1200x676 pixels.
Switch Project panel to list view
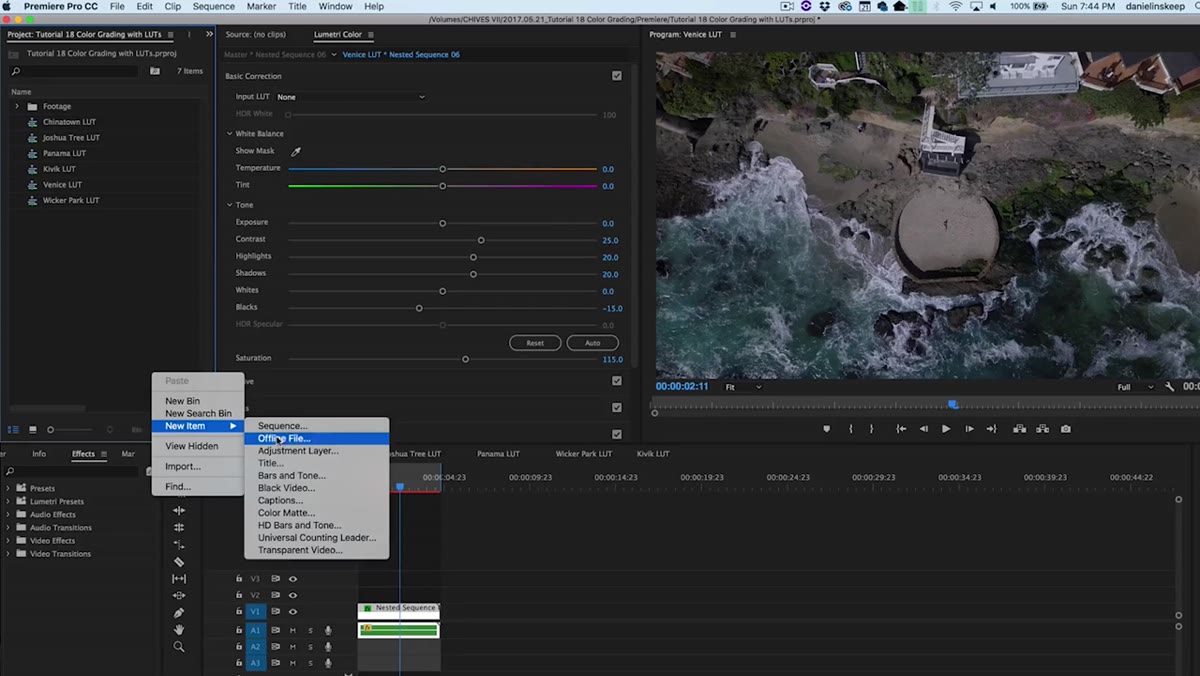[x=14, y=429]
